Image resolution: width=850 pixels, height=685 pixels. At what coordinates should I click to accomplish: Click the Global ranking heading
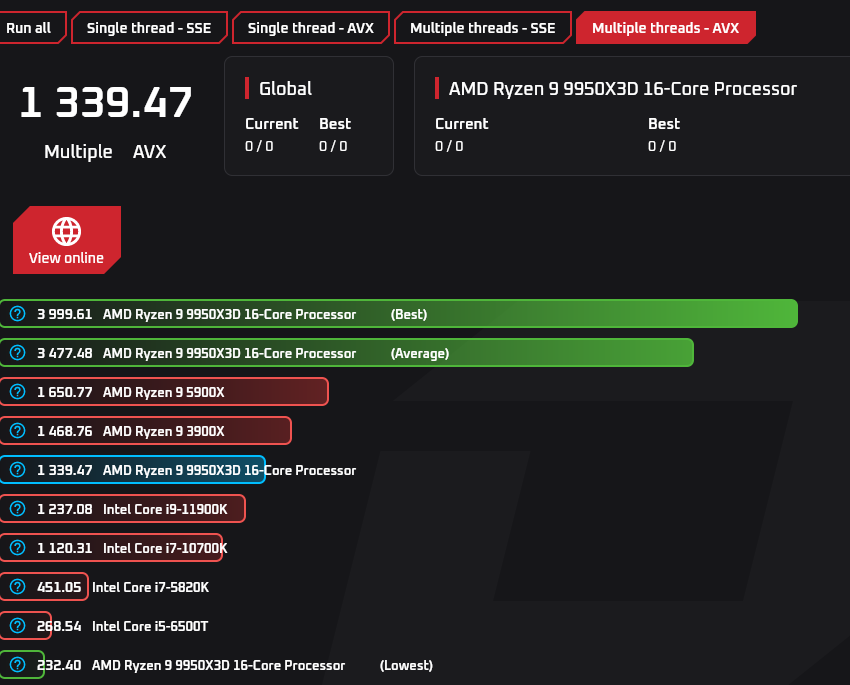(x=285, y=88)
